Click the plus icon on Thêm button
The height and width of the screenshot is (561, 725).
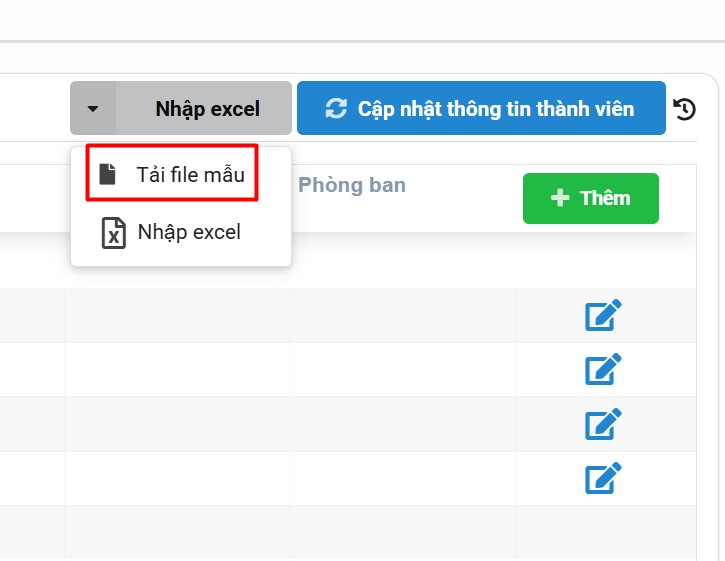tap(560, 198)
